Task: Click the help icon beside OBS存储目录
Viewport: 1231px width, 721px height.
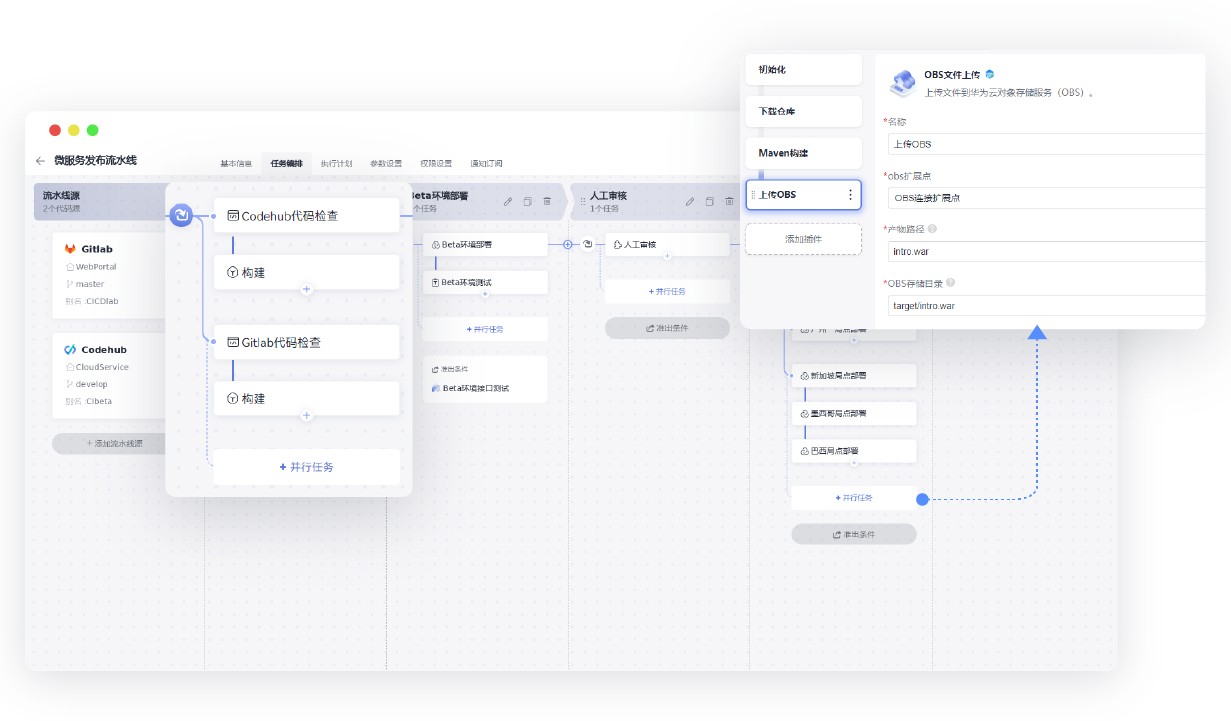Action: pos(950,283)
